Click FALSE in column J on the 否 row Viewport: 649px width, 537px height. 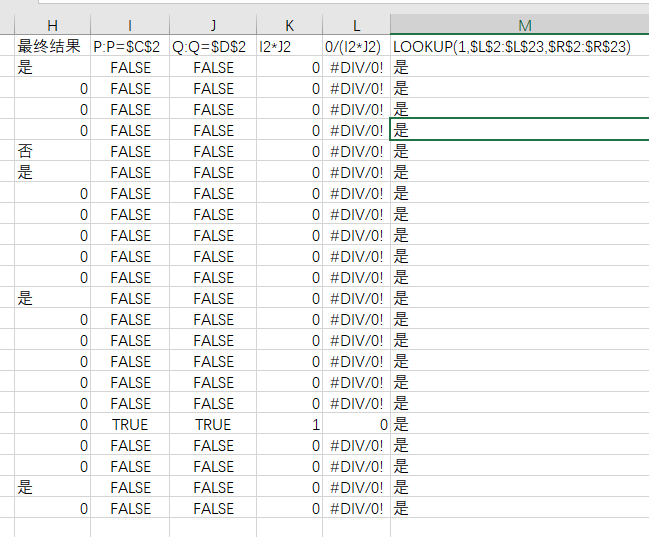(213, 151)
